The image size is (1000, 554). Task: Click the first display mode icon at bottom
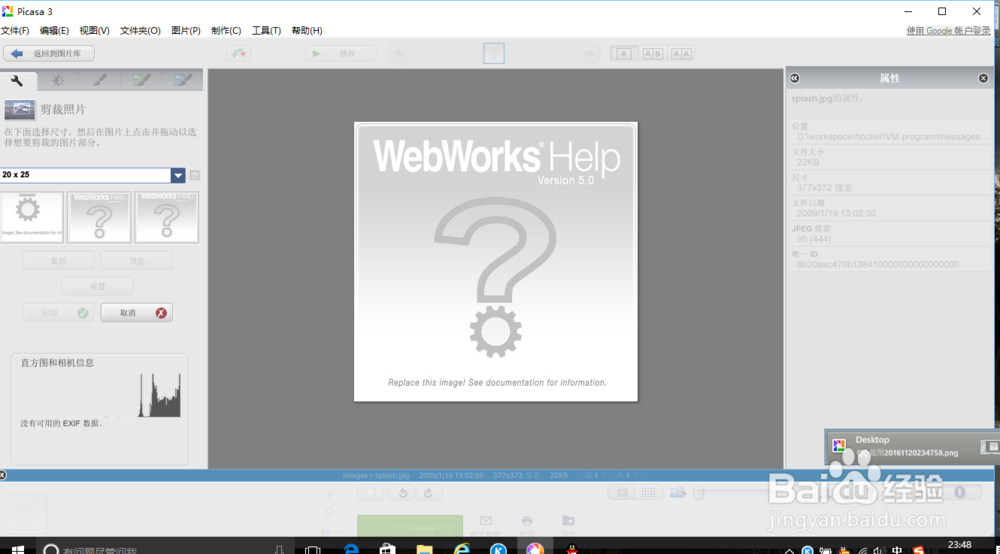point(622,493)
